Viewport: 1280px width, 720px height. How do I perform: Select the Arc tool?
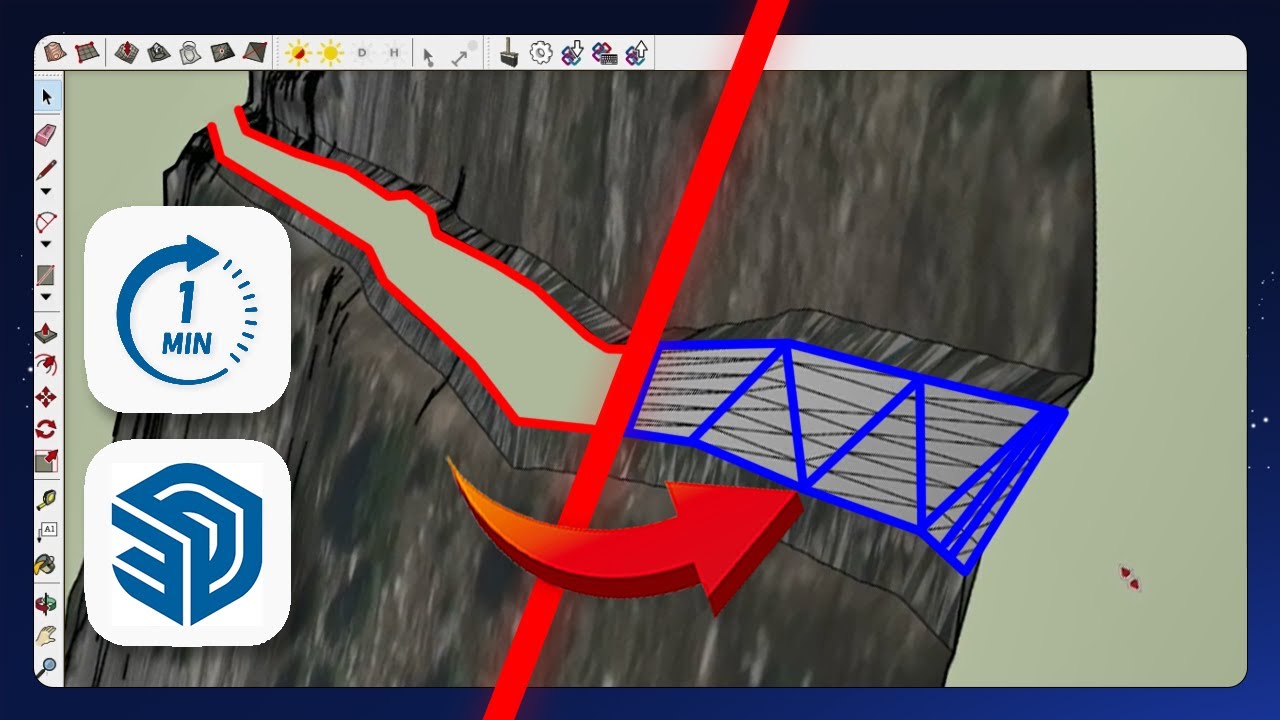point(46,222)
